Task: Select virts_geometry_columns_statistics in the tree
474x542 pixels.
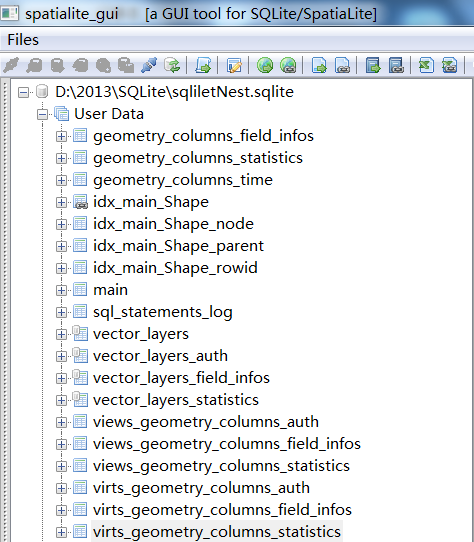Action: 217,532
